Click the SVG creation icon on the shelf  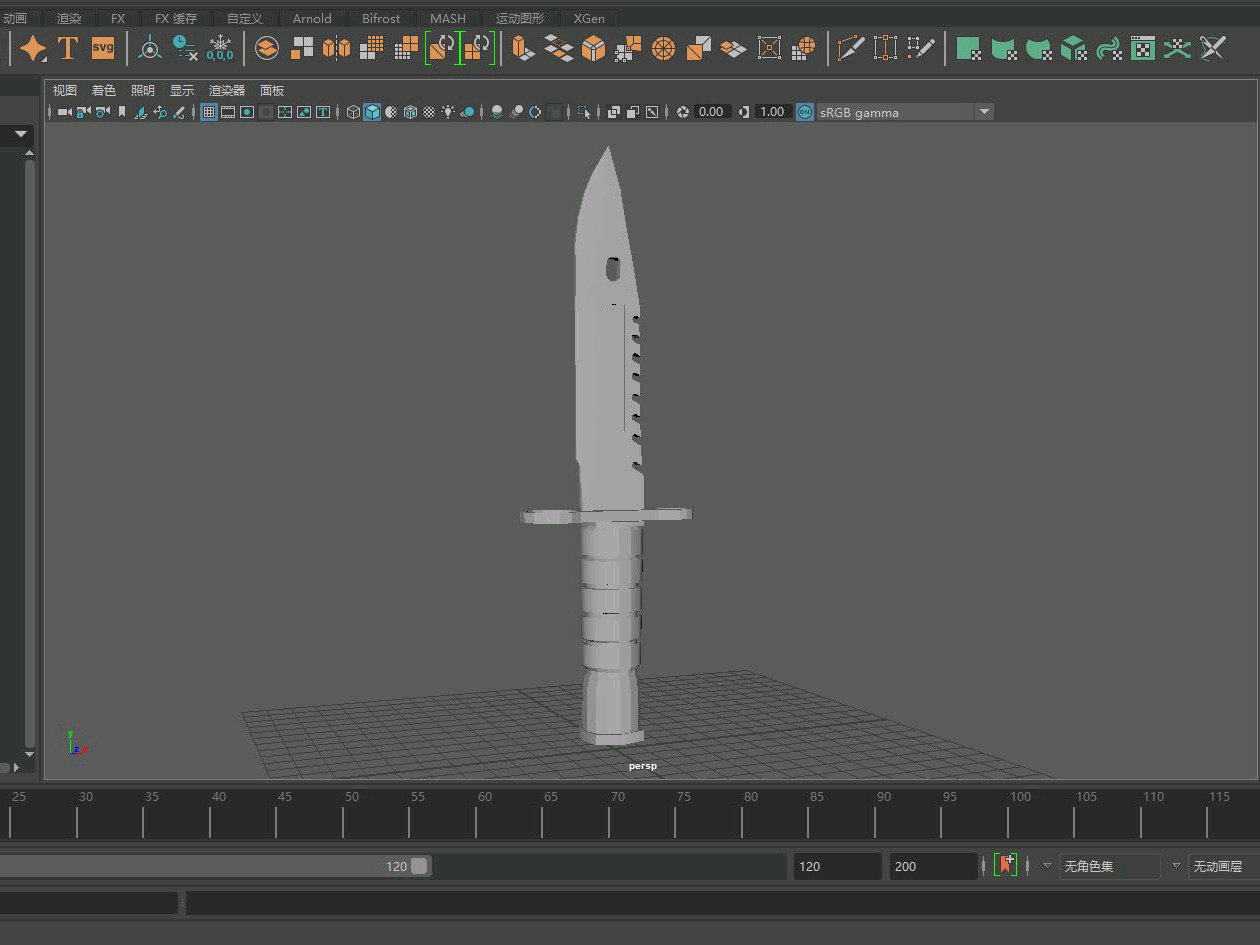pyautogui.click(x=103, y=48)
